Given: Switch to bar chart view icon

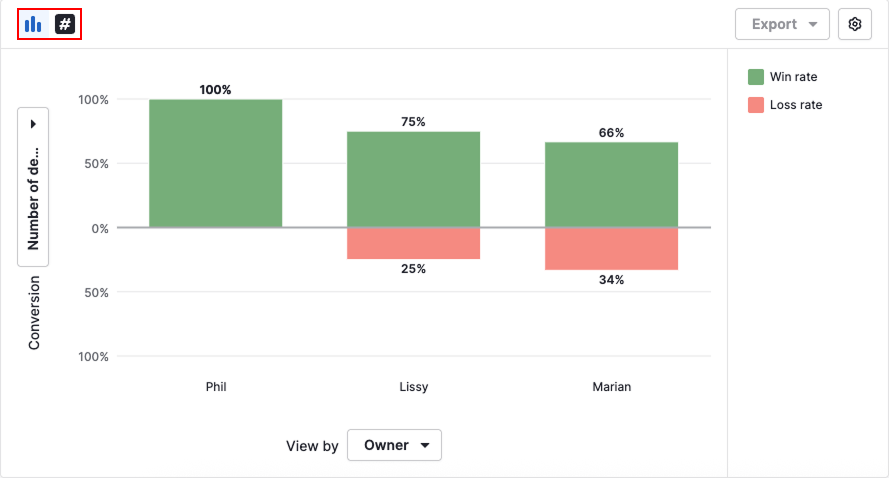Looking at the screenshot, I should tap(34, 24).
